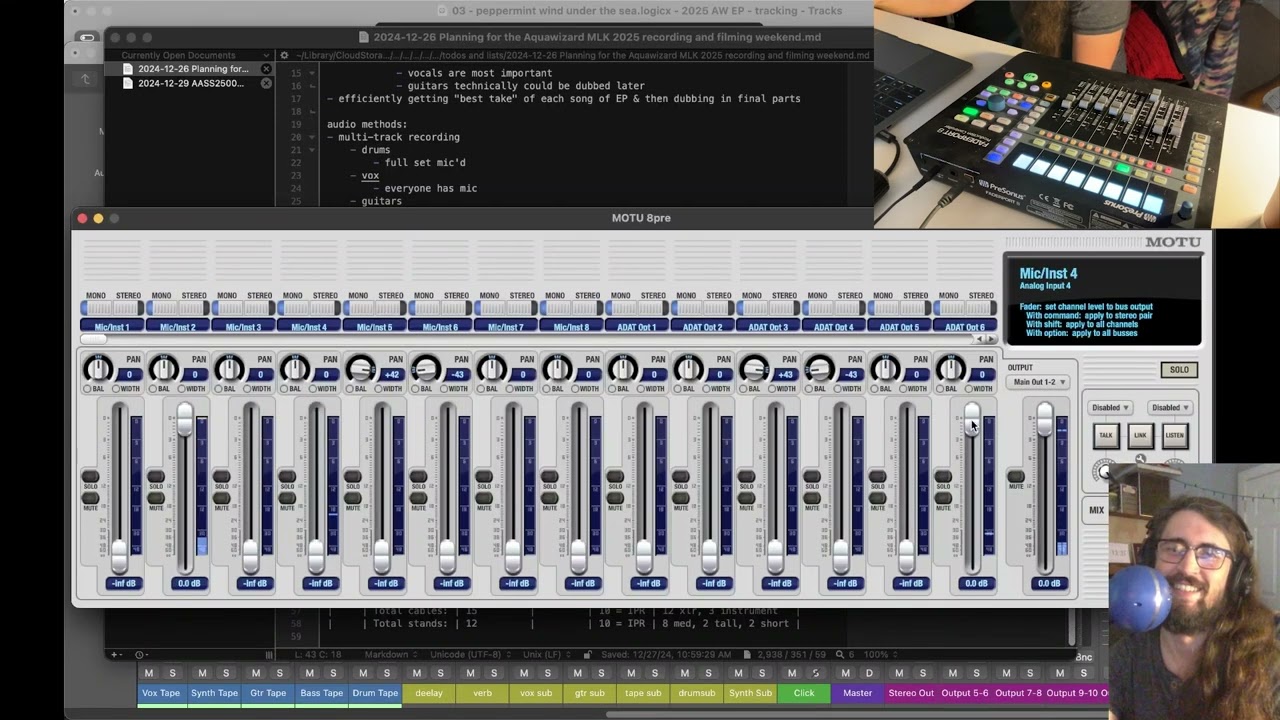The width and height of the screenshot is (1280, 720).
Task: Select WIDTH mode on Mic/Inst 6
Action: click(444, 388)
